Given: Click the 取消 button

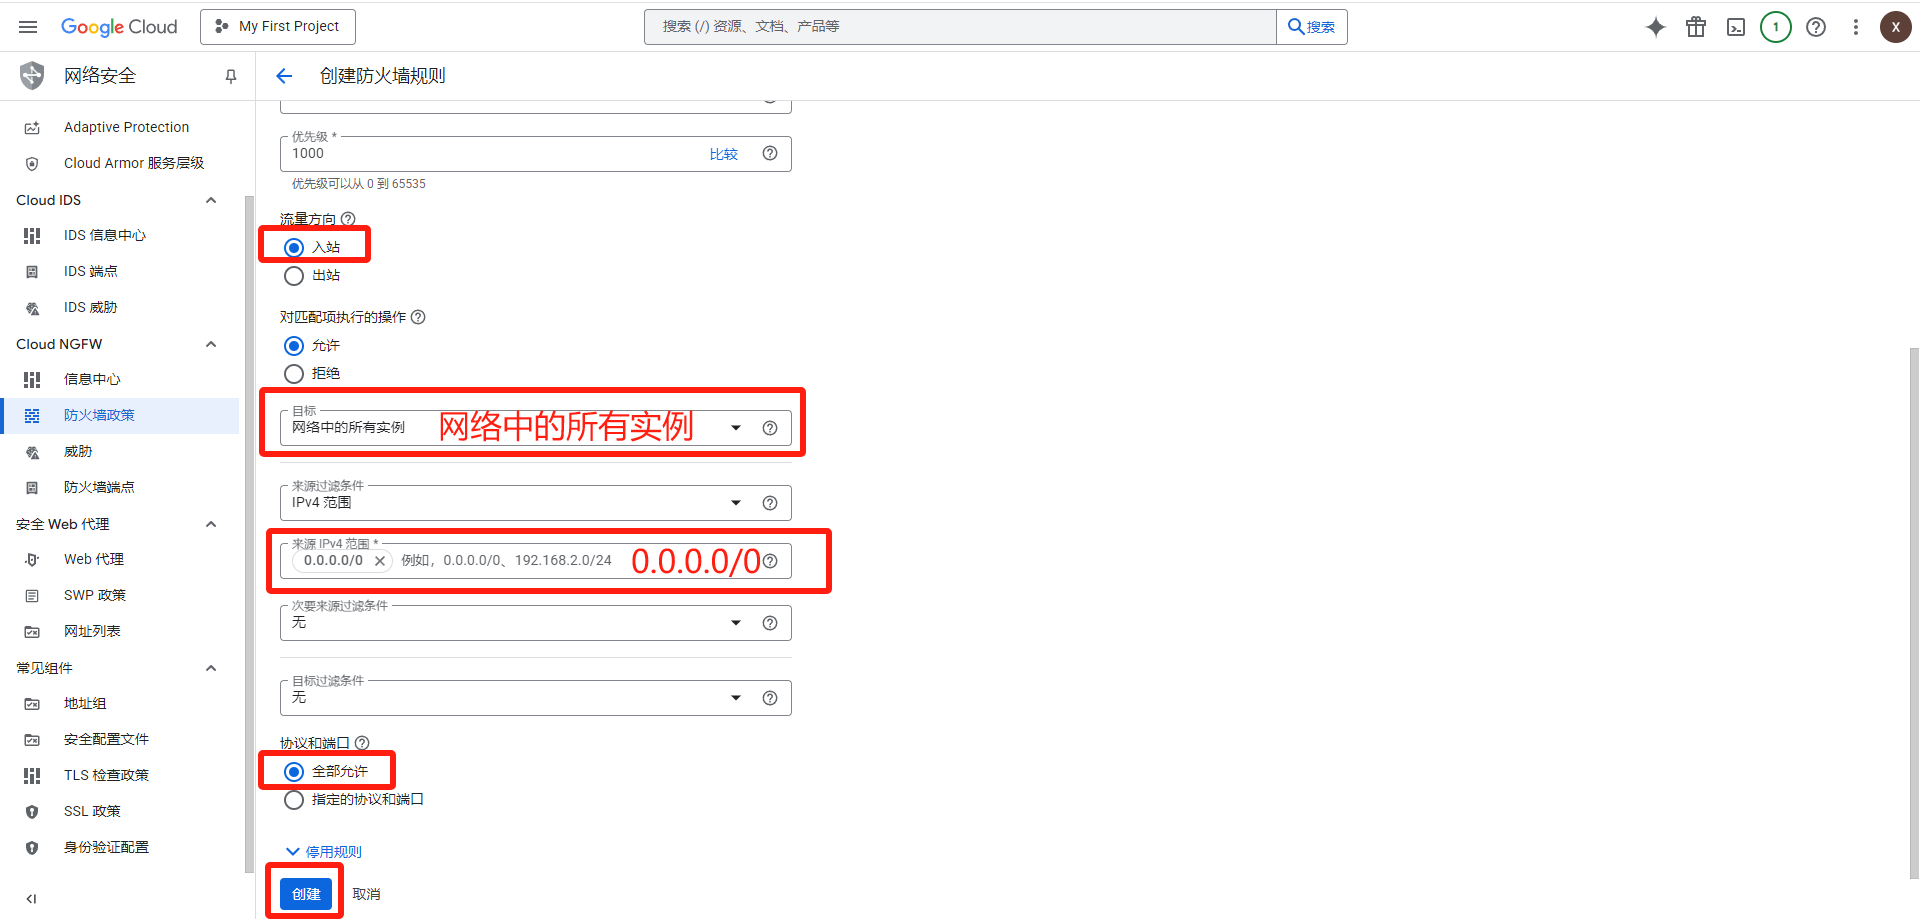Looking at the screenshot, I should point(366,894).
